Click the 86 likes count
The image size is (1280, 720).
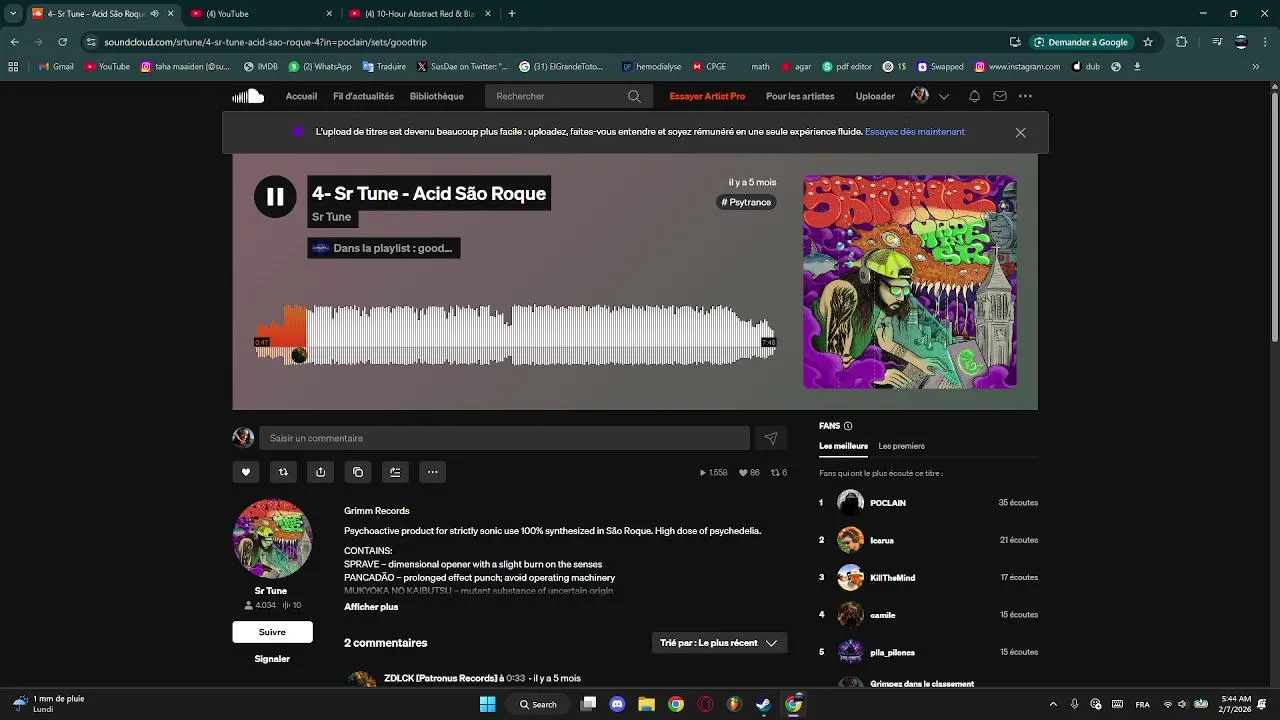(749, 472)
